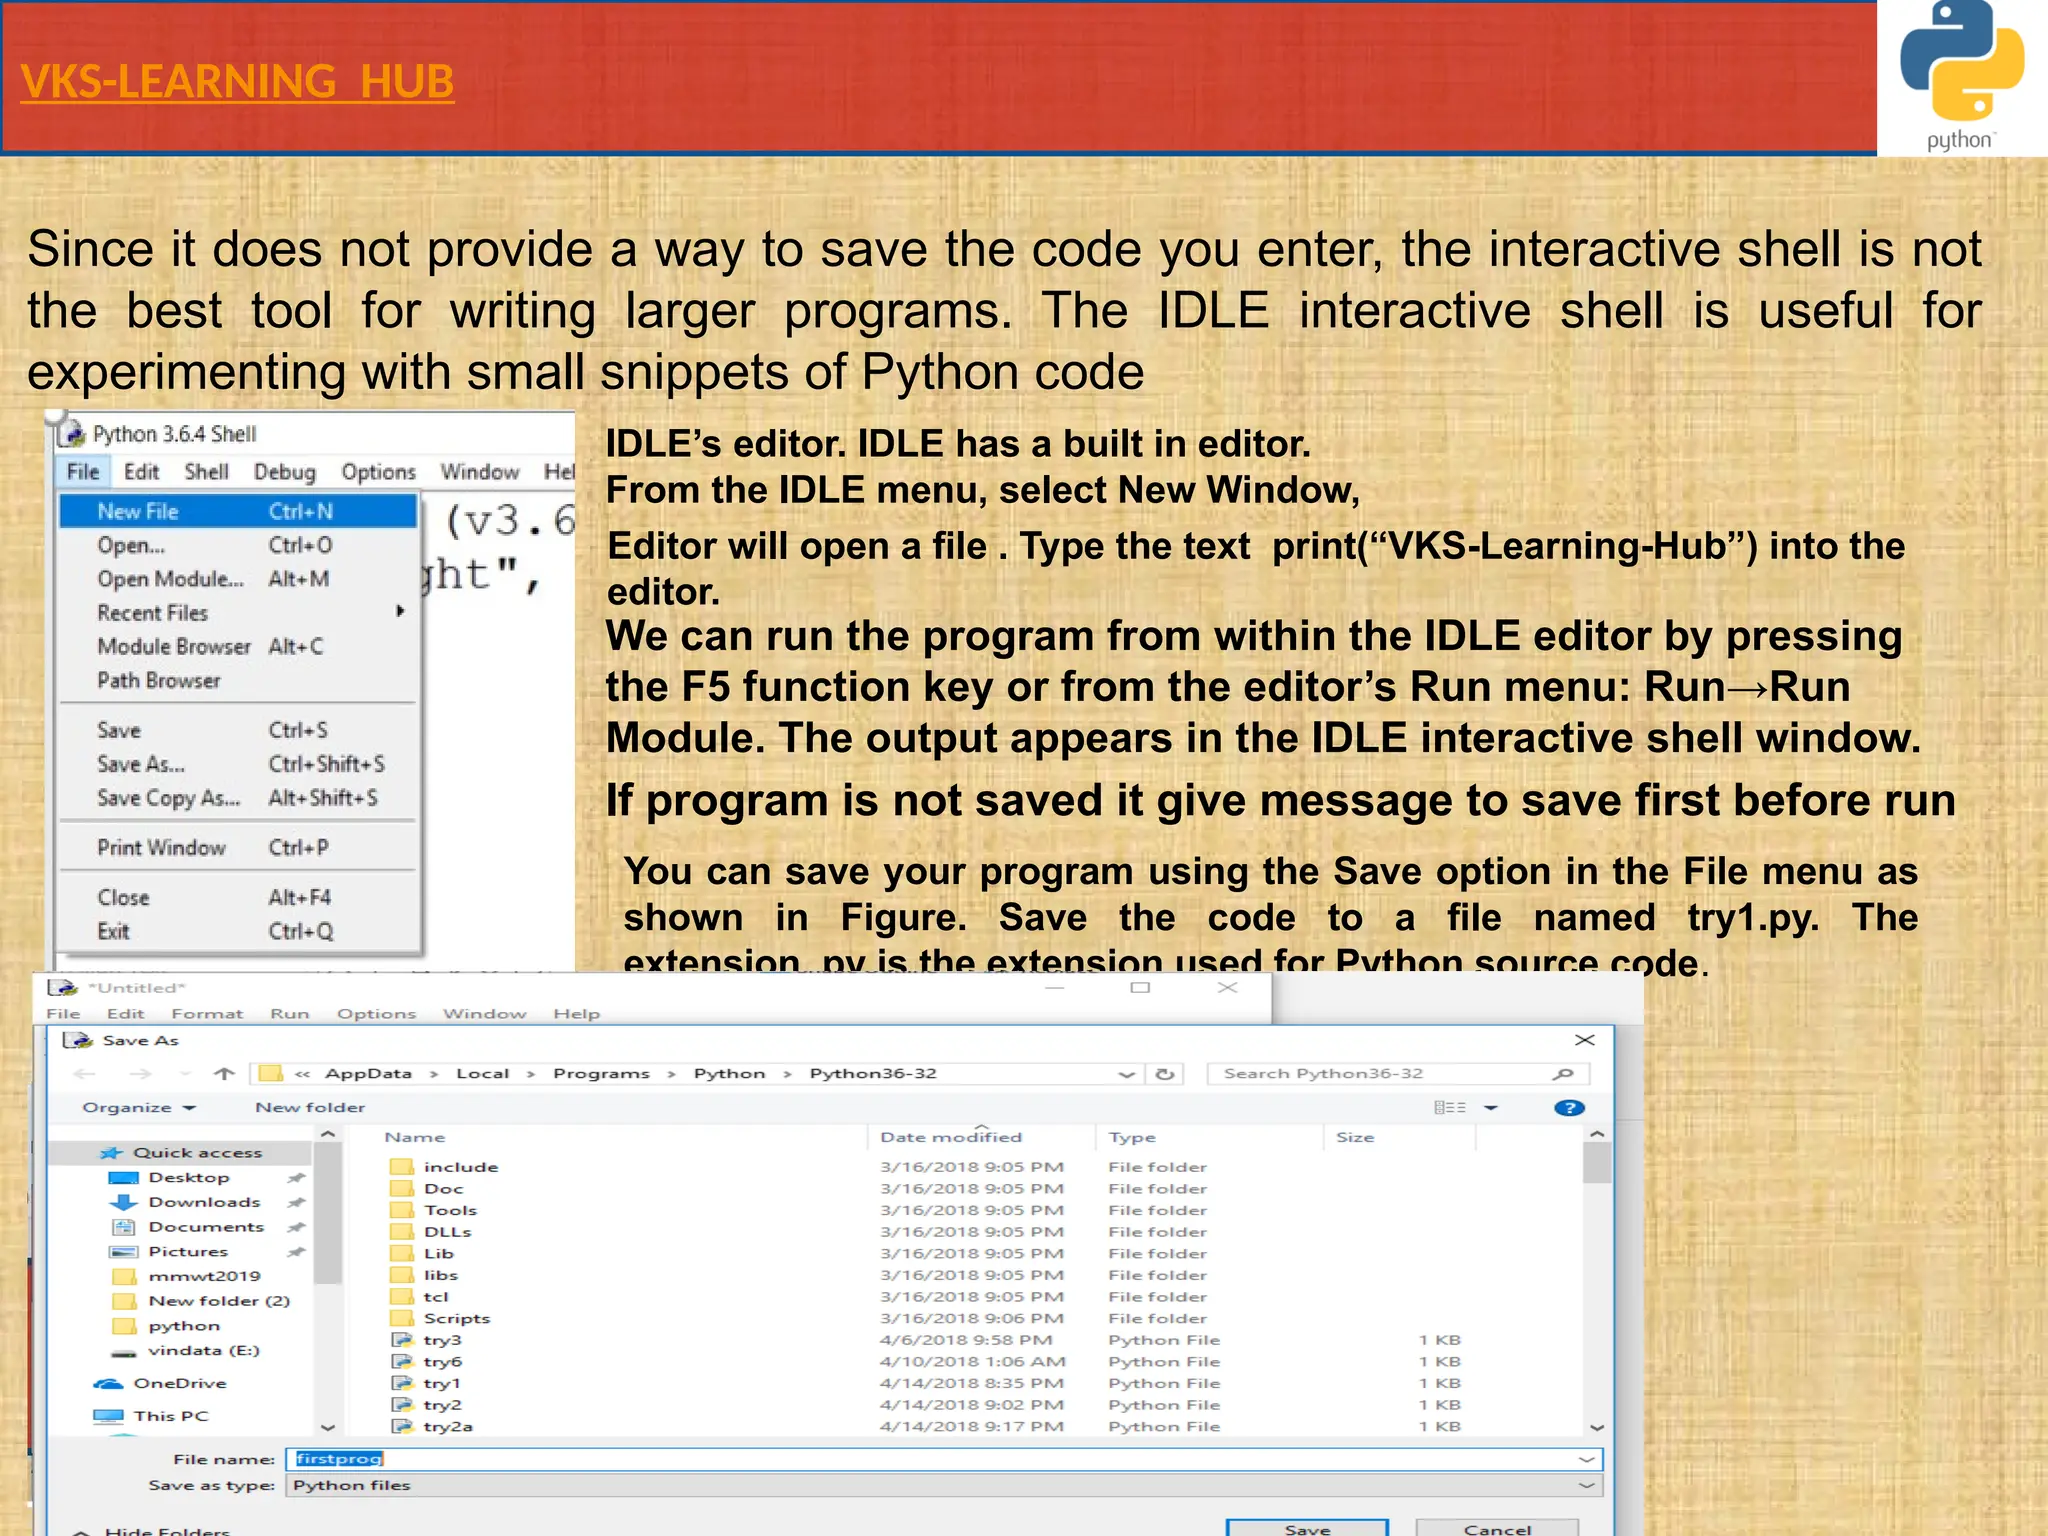
Task: Choose Save Copy As... menu entry
Action: 238,798
